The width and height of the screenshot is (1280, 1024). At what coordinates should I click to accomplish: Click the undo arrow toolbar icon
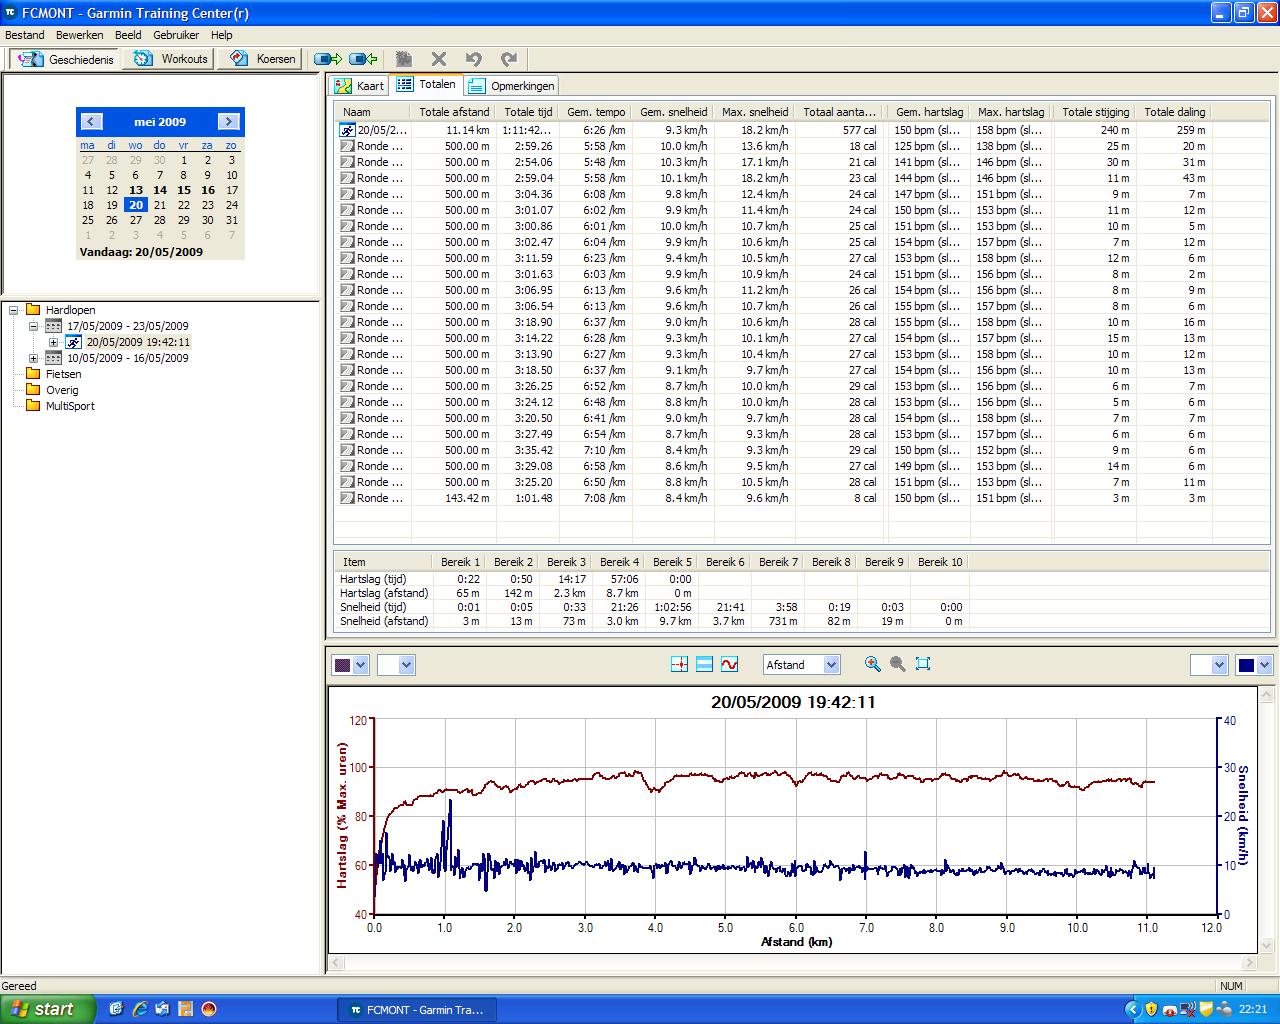(474, 59)
